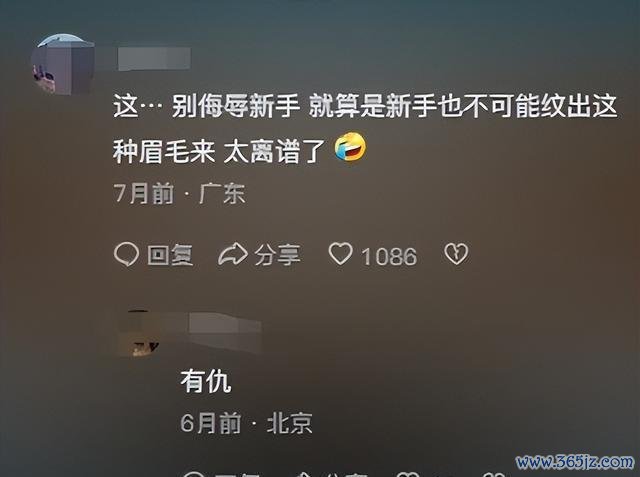Image resolution: width=640 pixels, height=477 pixels.
Task: Open the www.365jz.com watermark link
Action: tap(575, 462)
